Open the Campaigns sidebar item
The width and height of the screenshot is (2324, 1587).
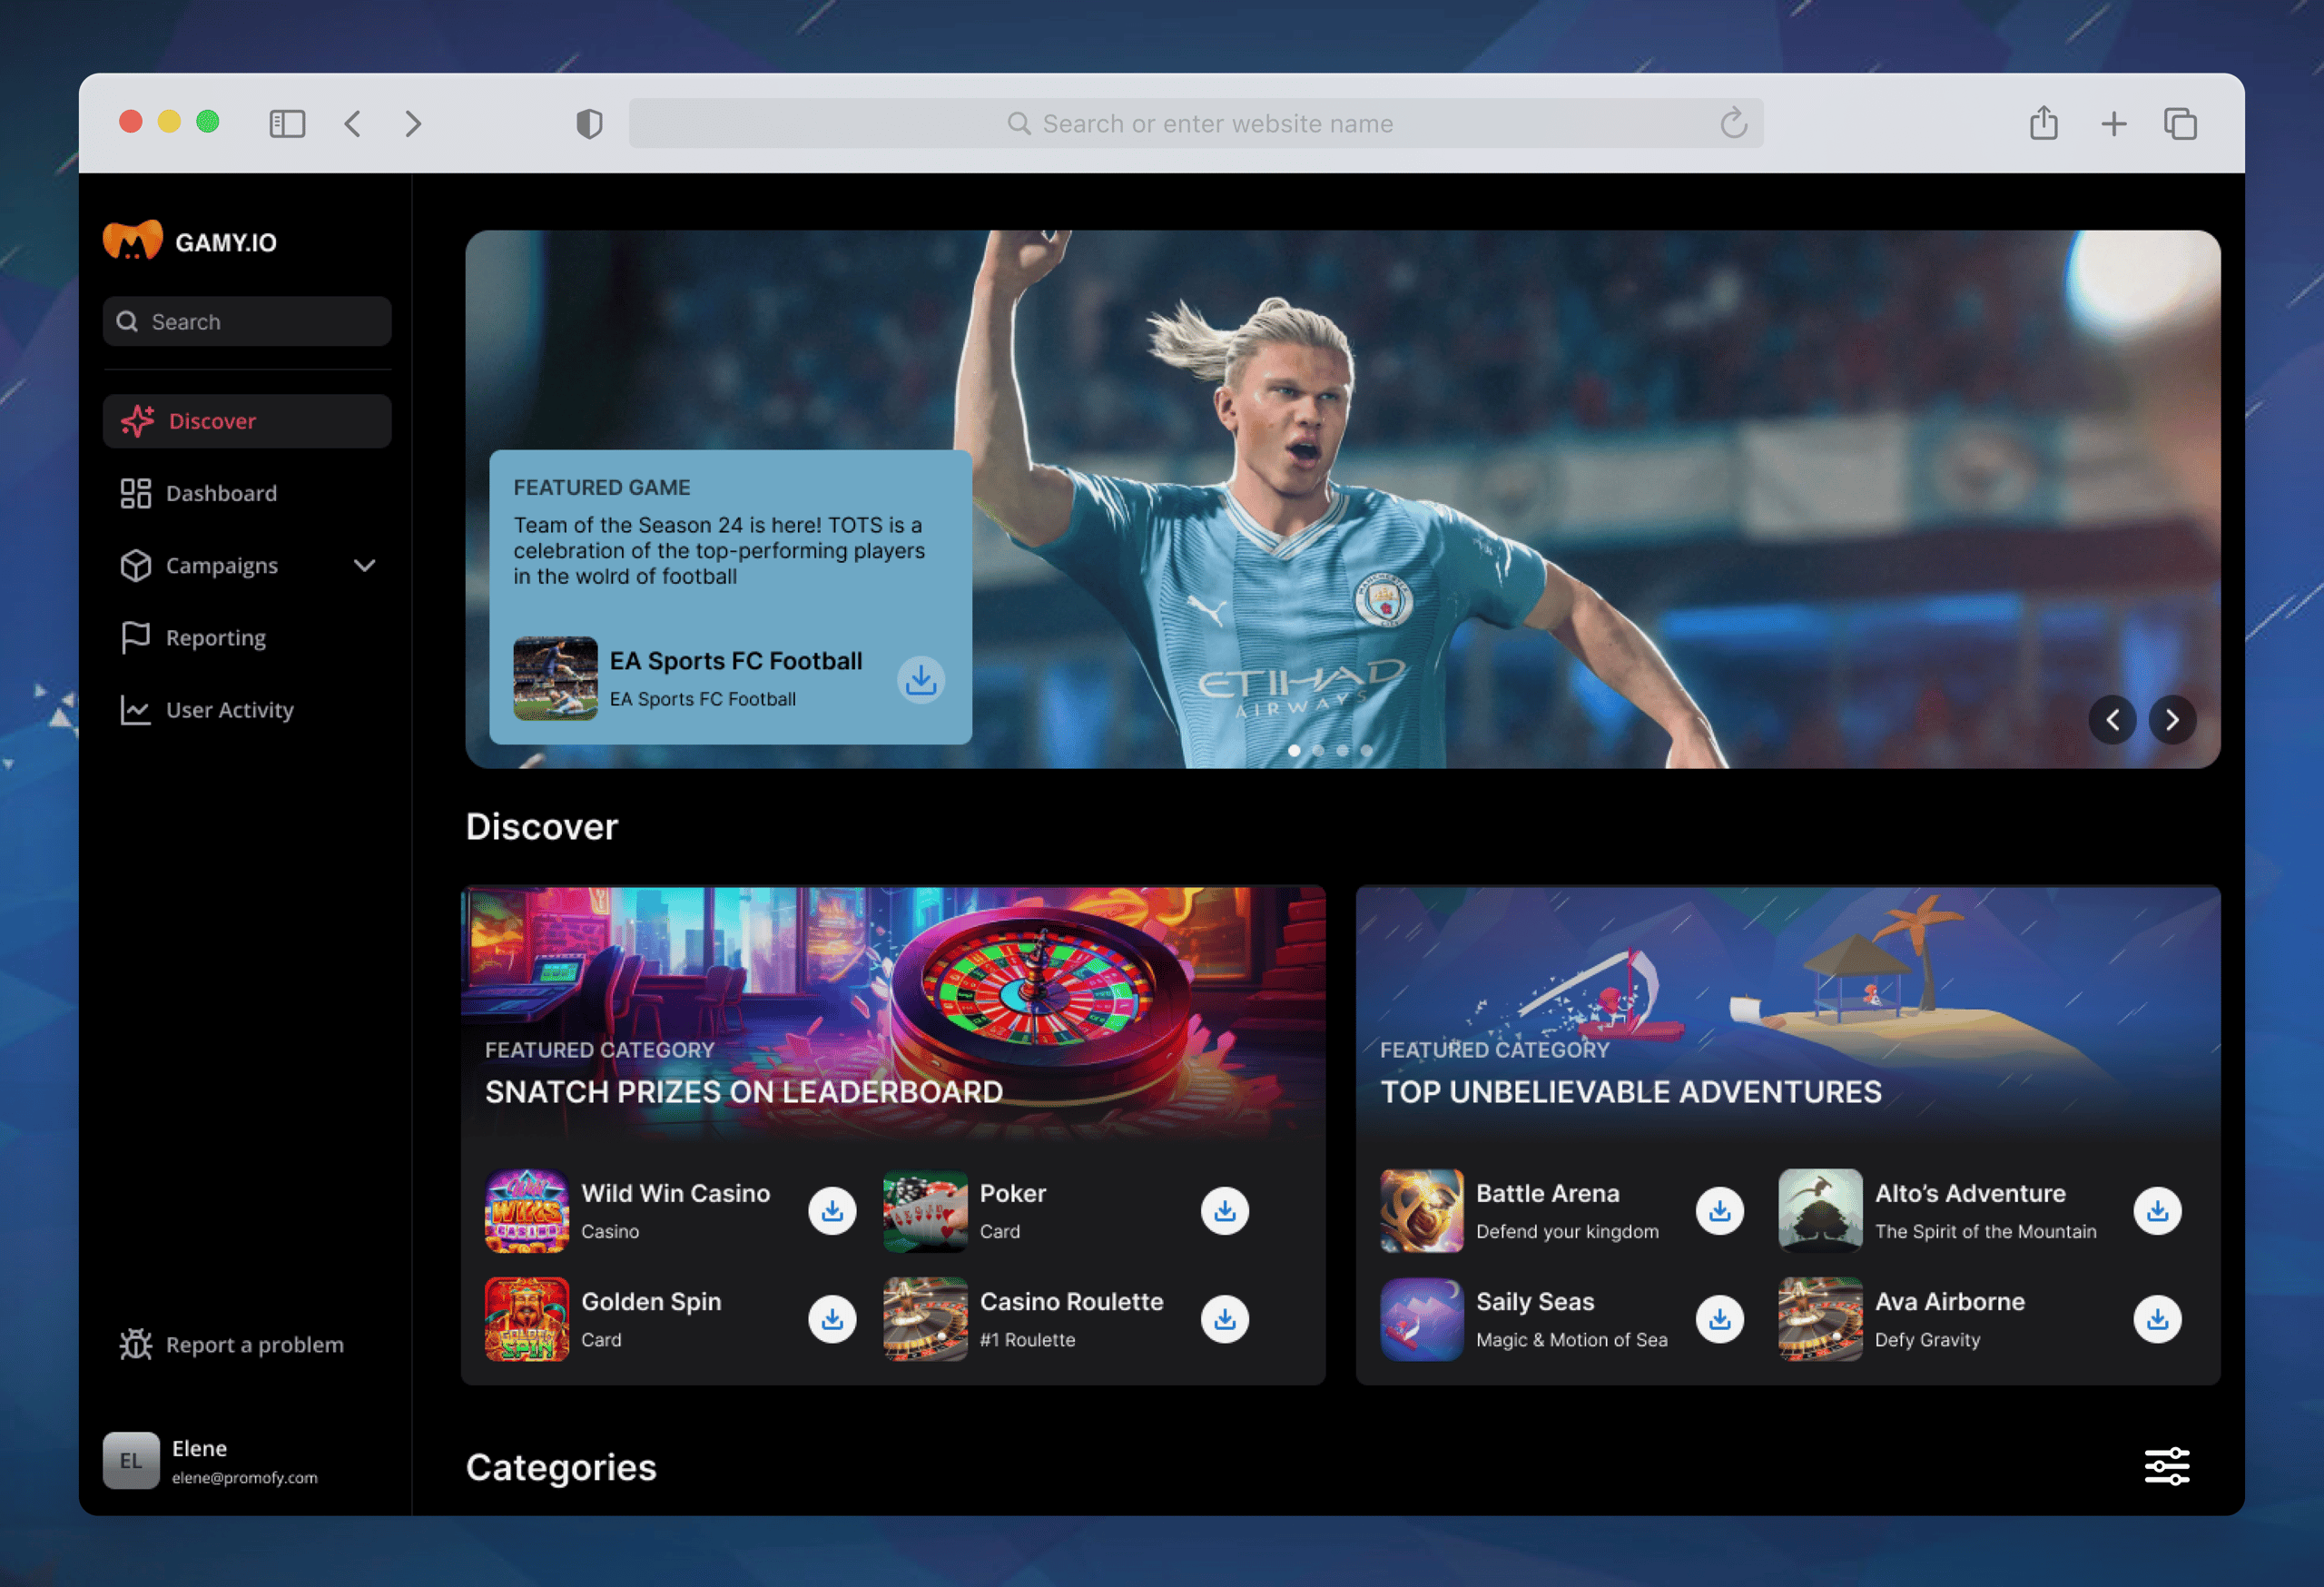247,565
